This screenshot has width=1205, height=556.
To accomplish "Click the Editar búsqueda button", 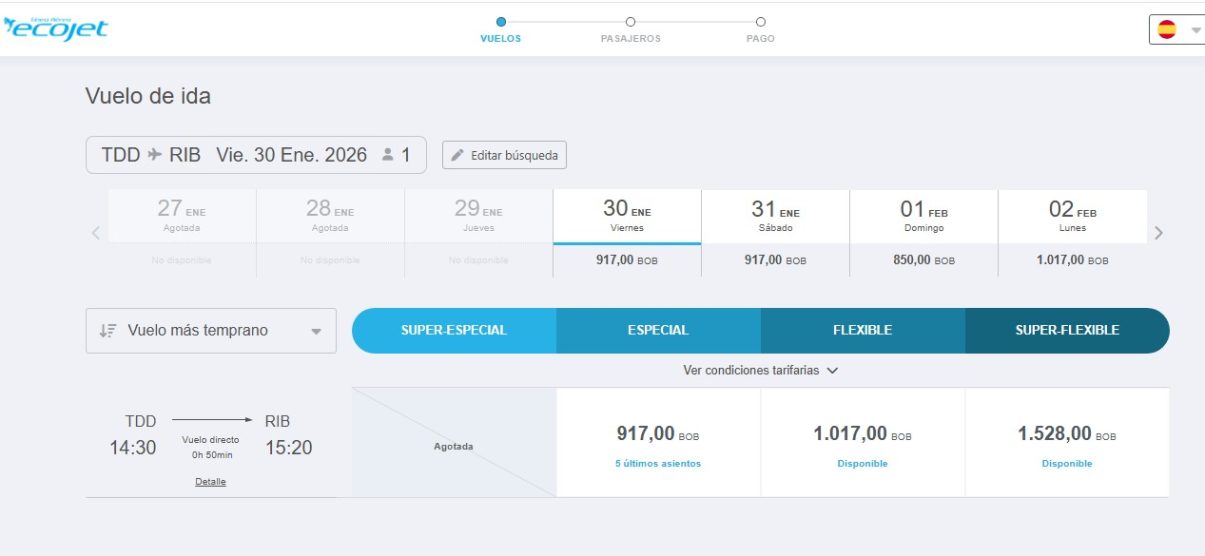I will pyautogui.click(x=505, y=155).
